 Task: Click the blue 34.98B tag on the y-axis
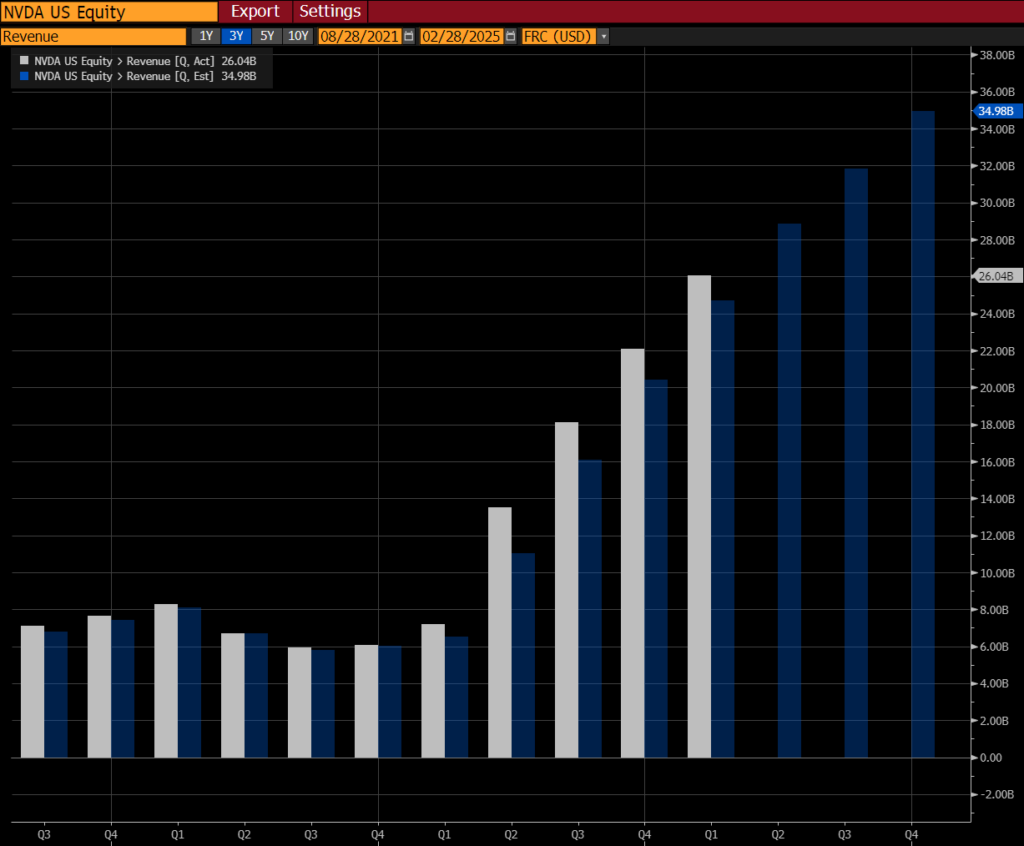[997, 111]
